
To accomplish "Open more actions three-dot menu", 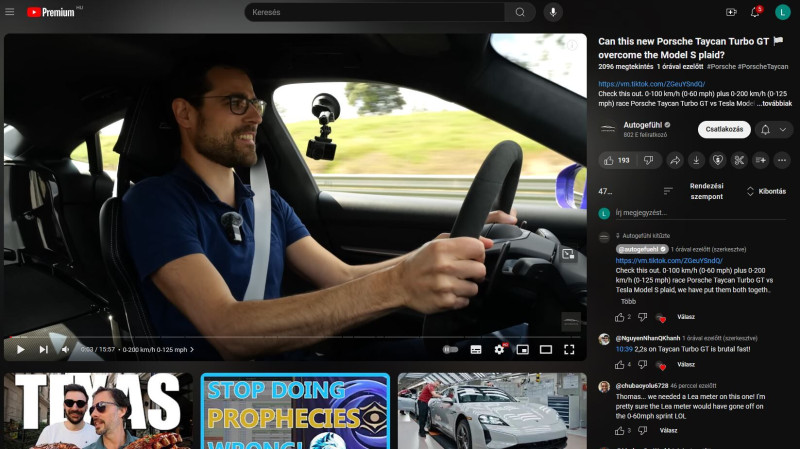I will click(782, 160).
